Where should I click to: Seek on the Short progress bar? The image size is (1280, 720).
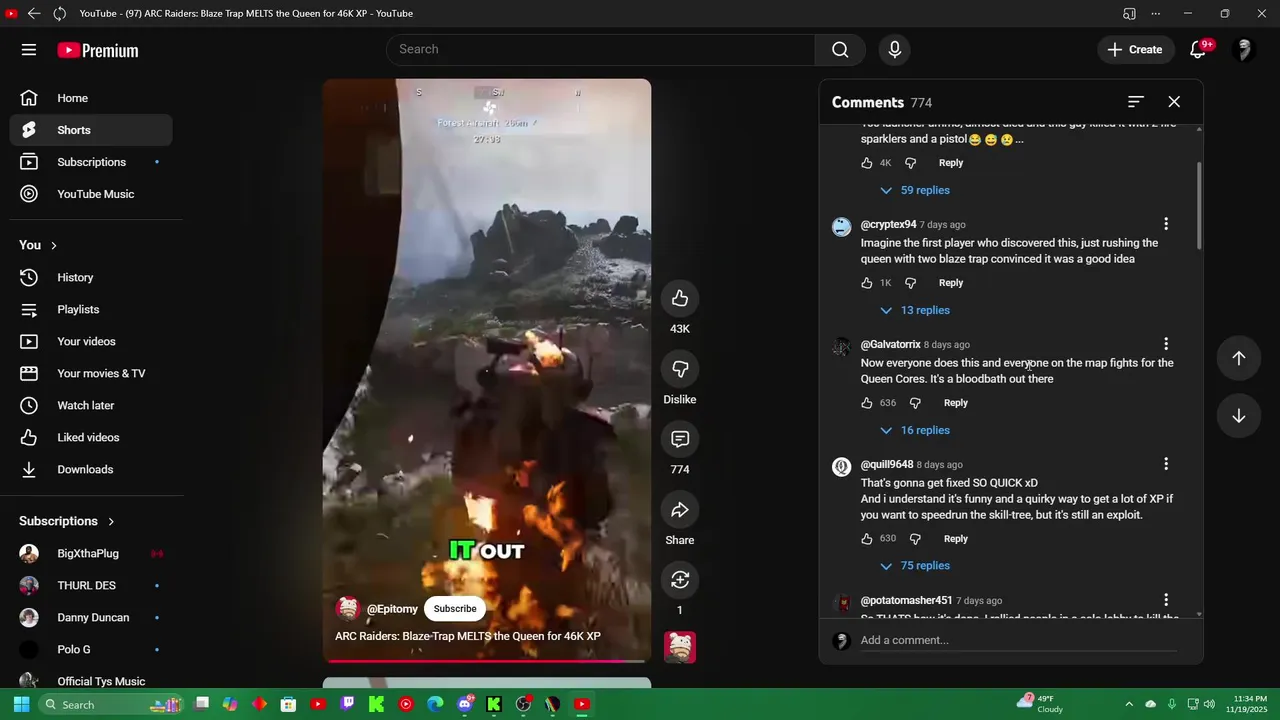click(x=486, y=660)
